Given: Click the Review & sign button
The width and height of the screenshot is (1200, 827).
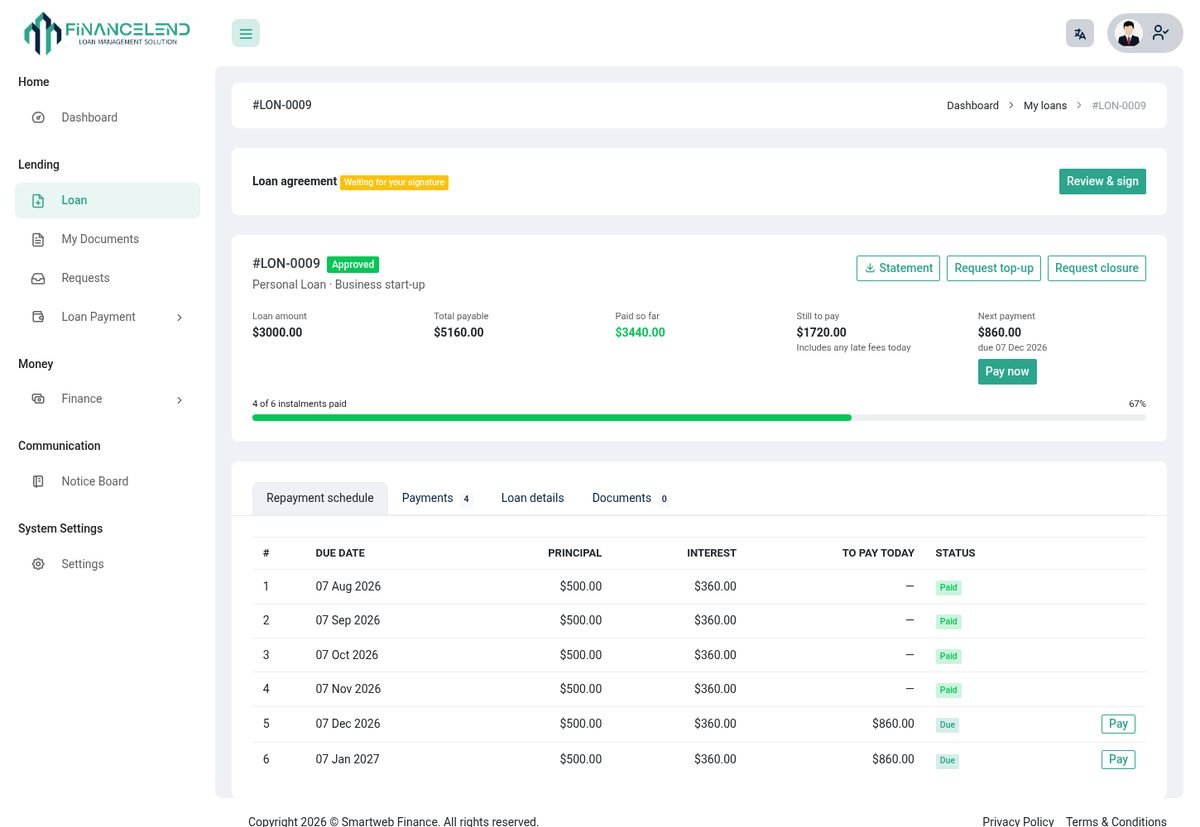Looking at the screenshot, I should point(1102,181).
